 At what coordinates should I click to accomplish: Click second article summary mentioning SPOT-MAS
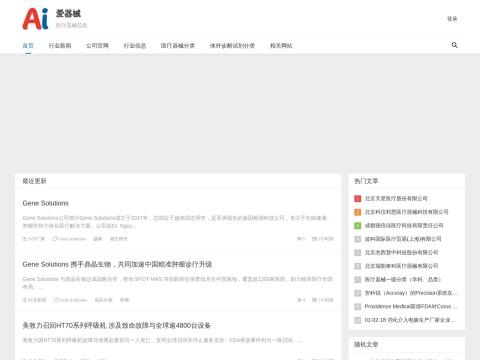click(178, 283)
